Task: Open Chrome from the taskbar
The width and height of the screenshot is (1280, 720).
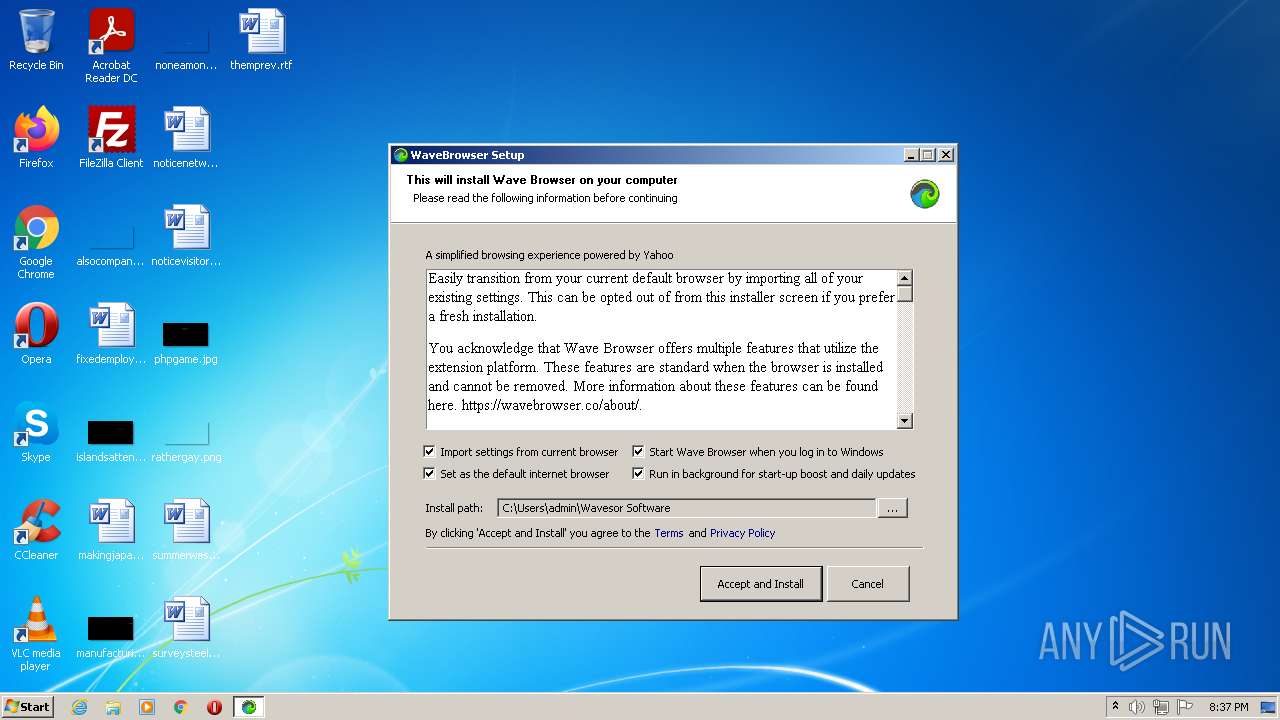Action: point(181,707)
